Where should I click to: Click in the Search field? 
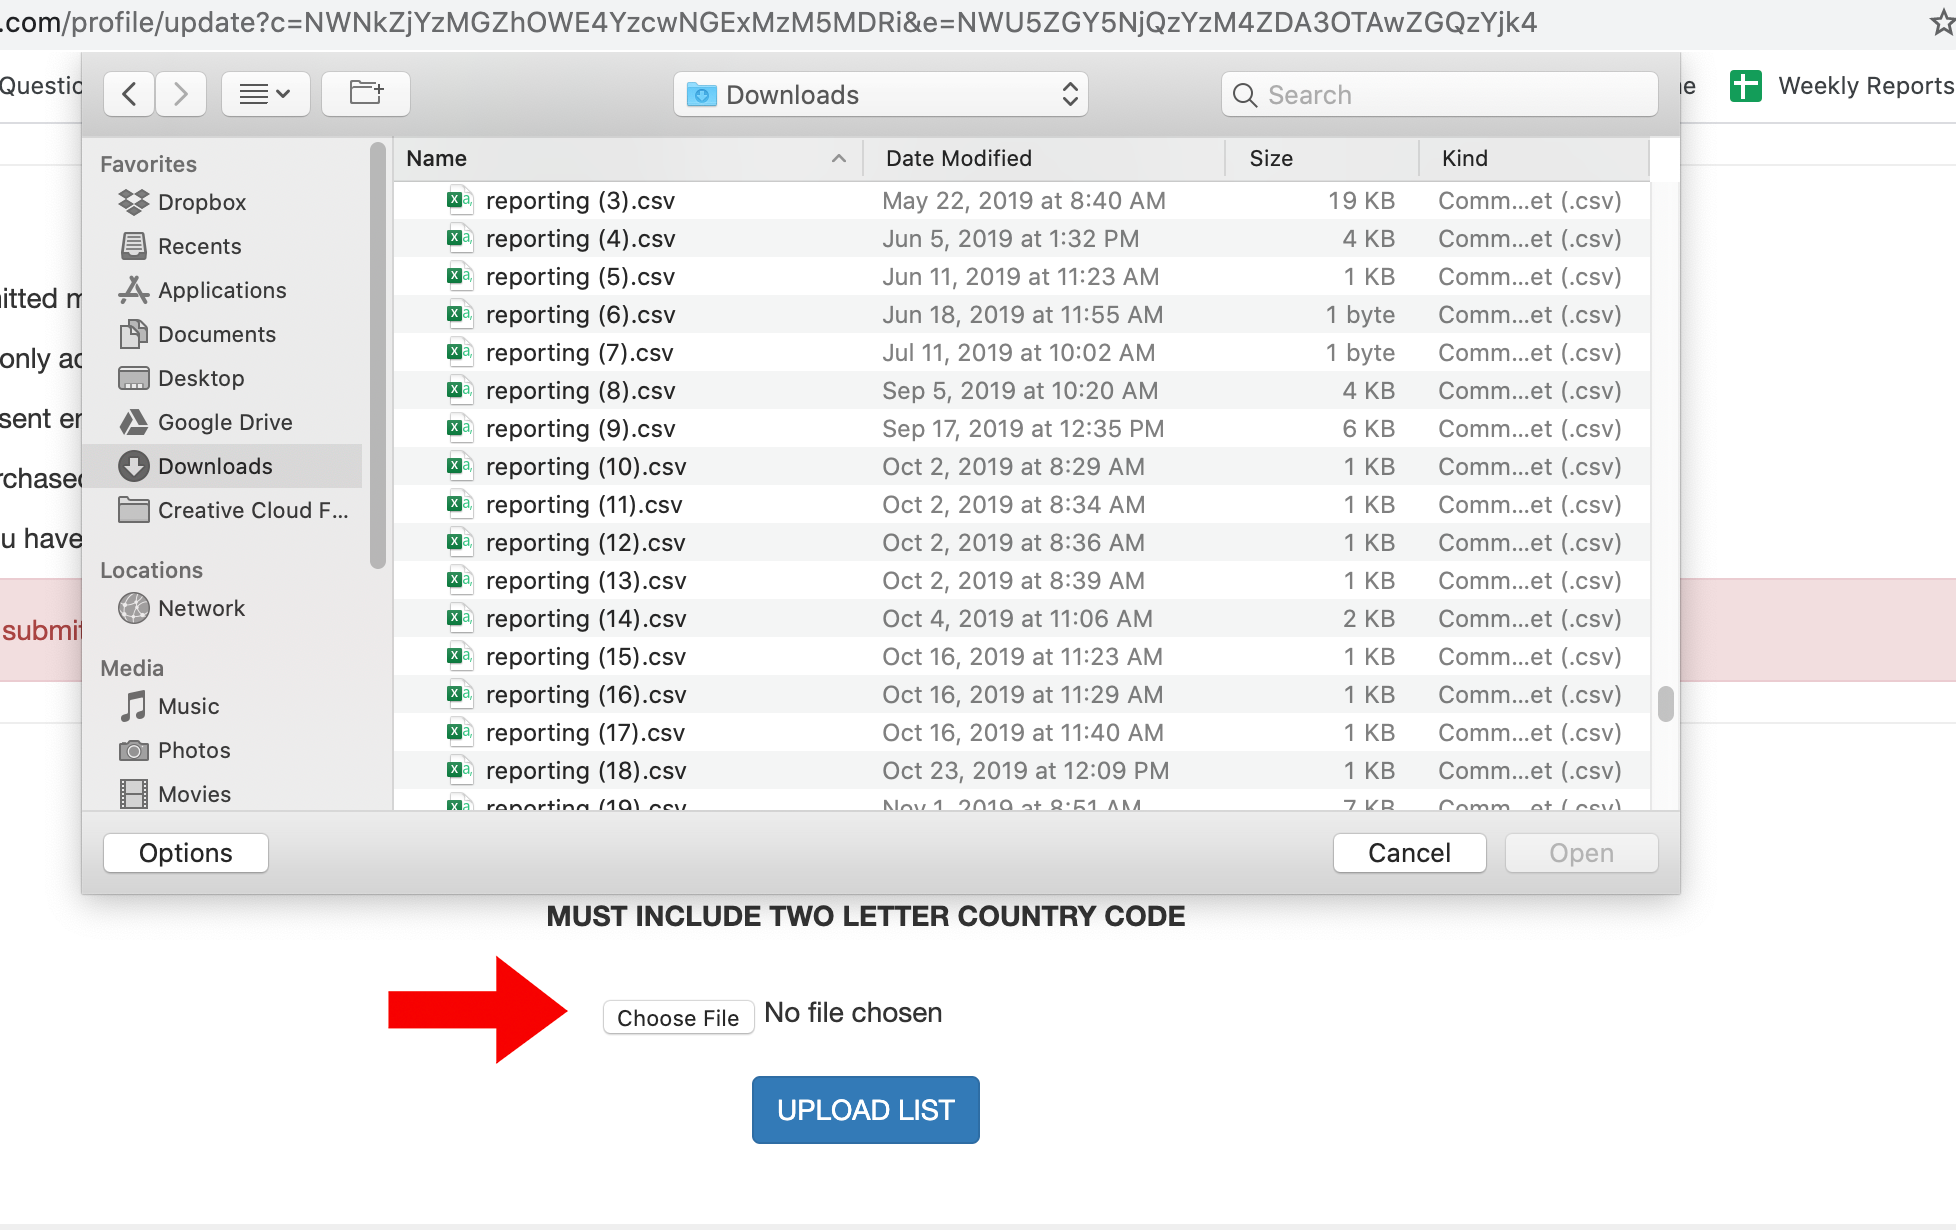click(x=1440, y=94)
